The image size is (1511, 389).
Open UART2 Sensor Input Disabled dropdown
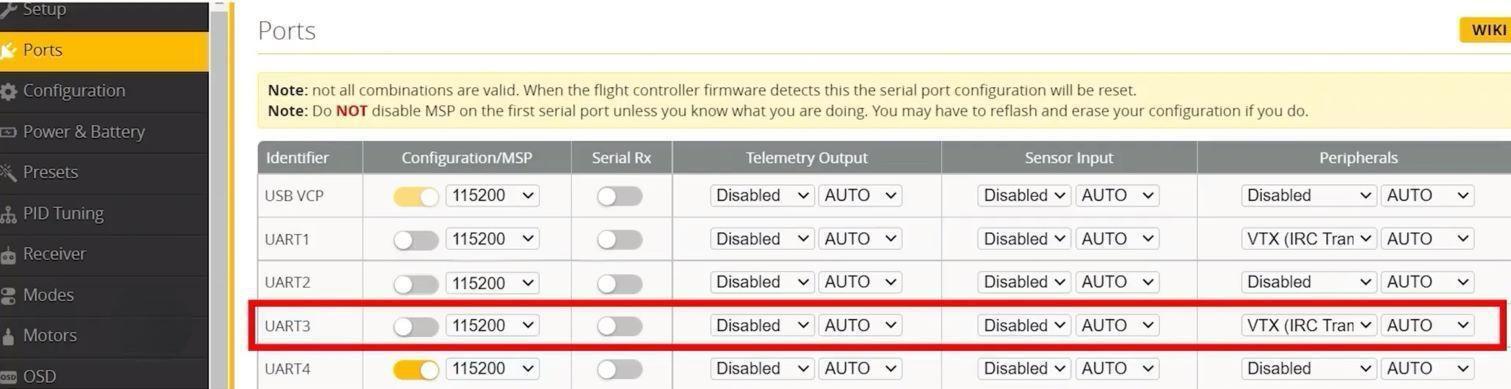[1024, 282]
